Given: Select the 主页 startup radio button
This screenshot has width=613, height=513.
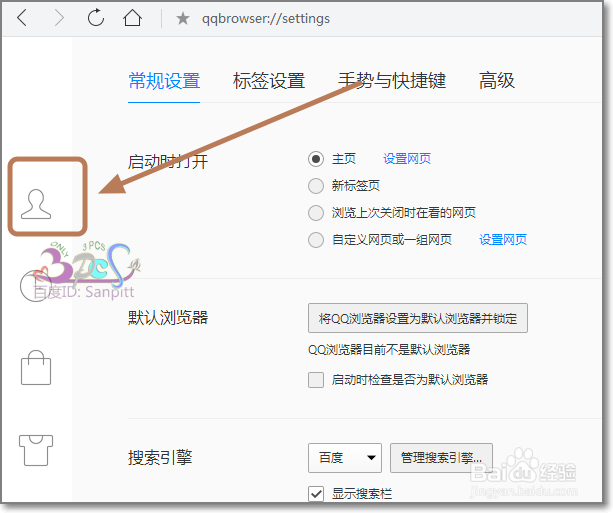Looking at the screenshot, I should (316, 159).
